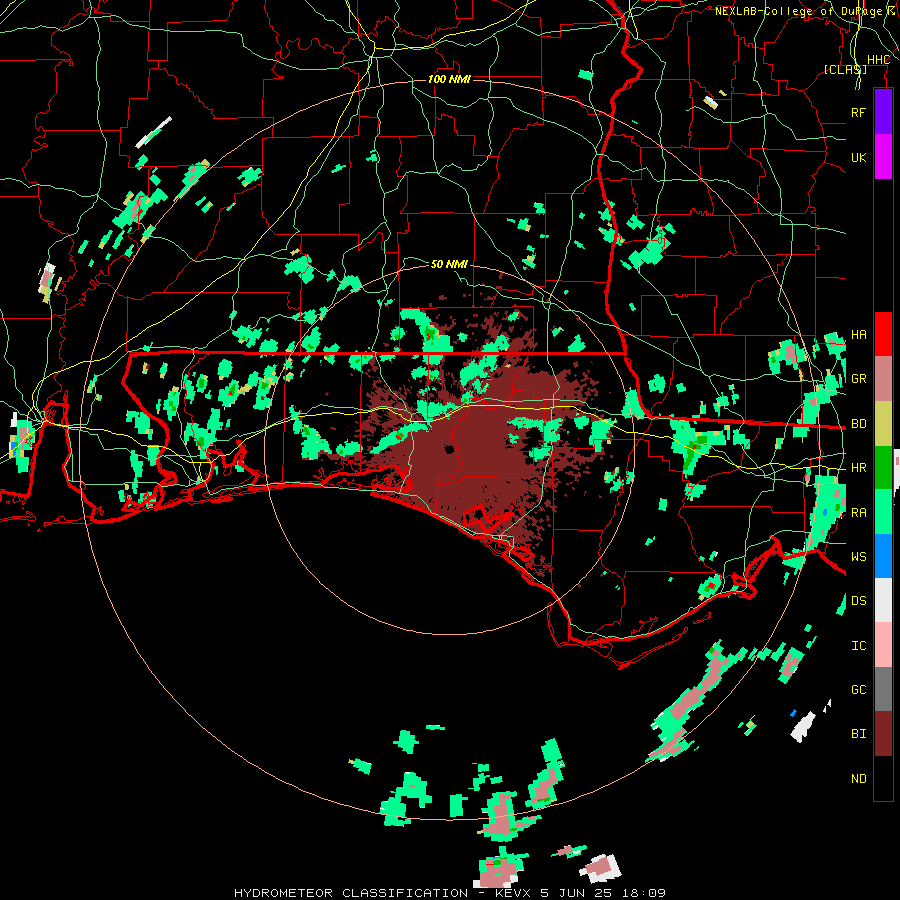Click the magenta UK color swatch
This screenshot has width=900, height=900.
883,157
